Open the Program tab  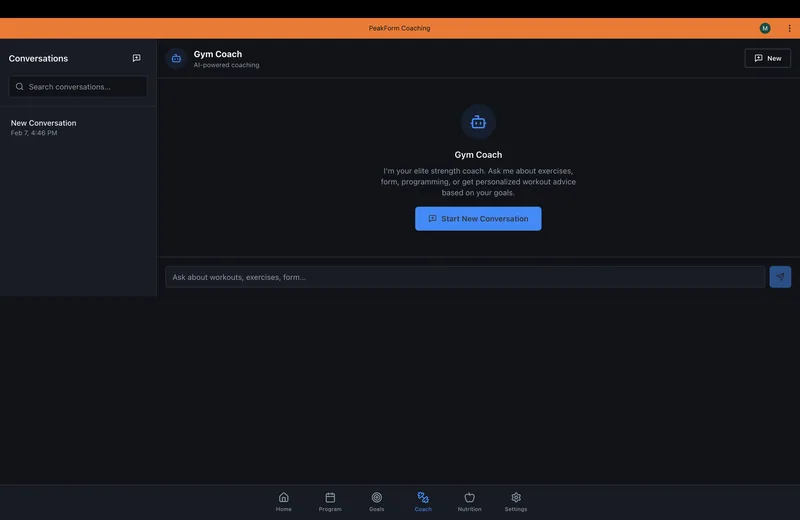(330, 502)
